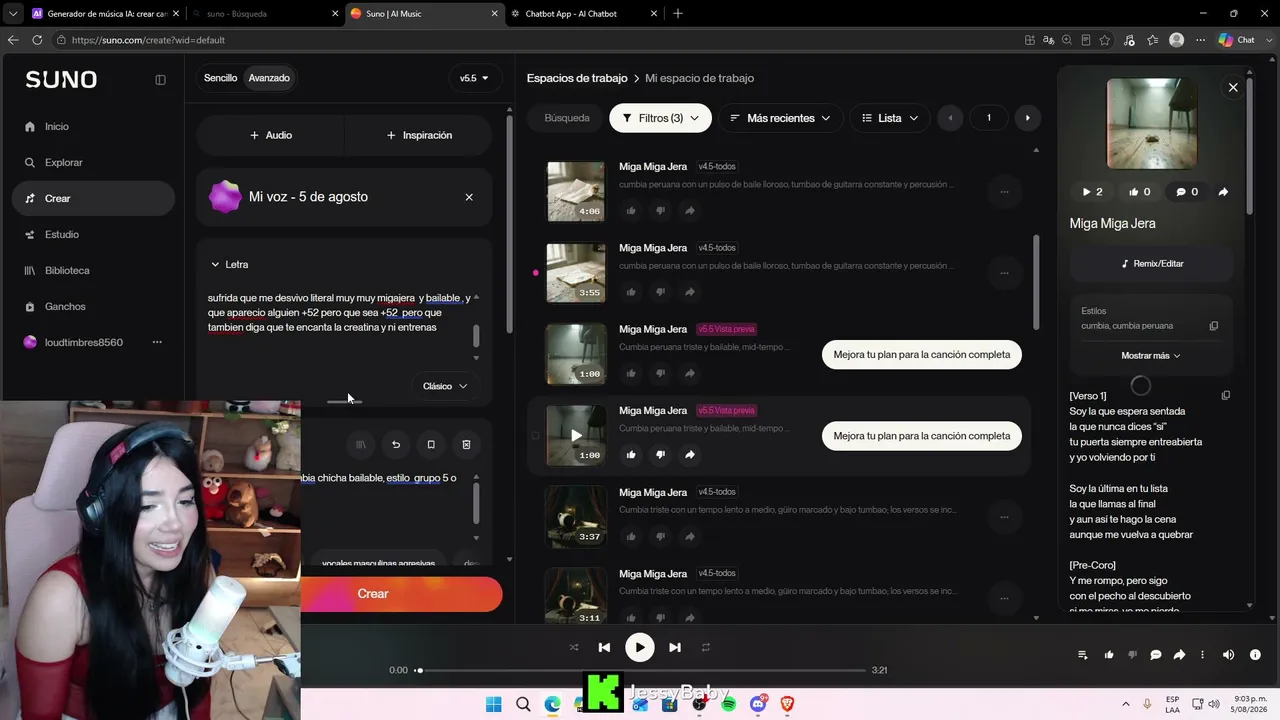Image resolution: width=1280 pixels, height=720 pixels.
Task: Open the Estudio section
Action: point(61,235)
